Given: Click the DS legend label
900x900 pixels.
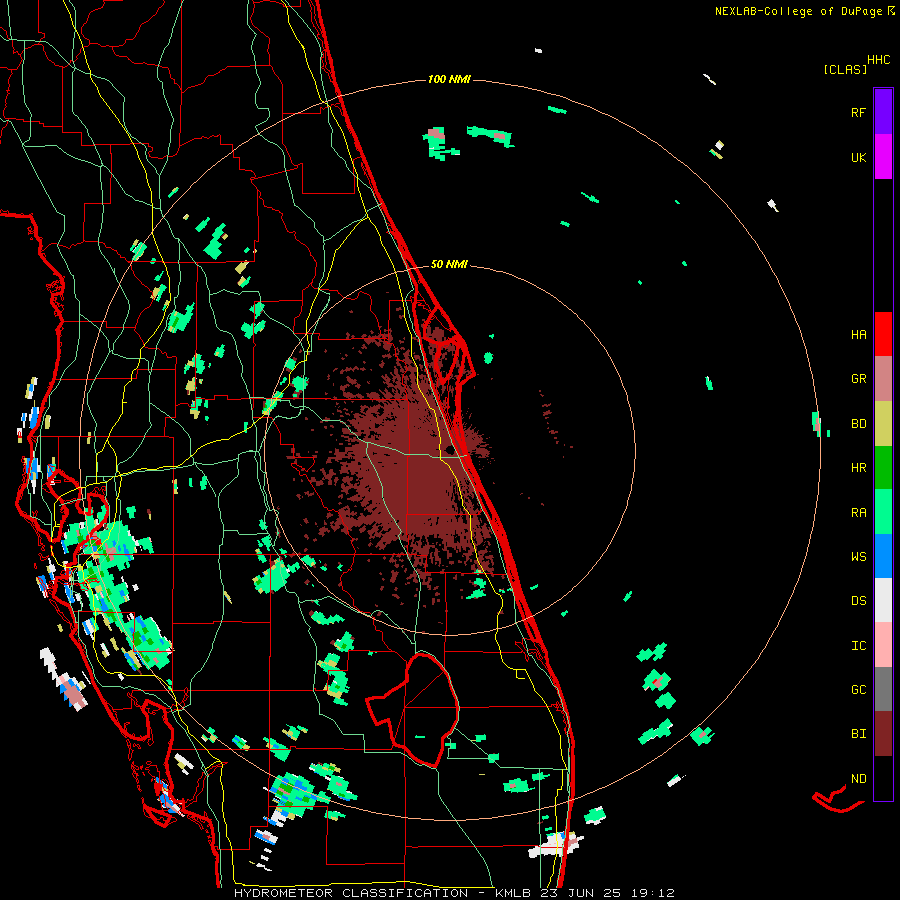Looking at the screenshot, I should click(858, 600).
